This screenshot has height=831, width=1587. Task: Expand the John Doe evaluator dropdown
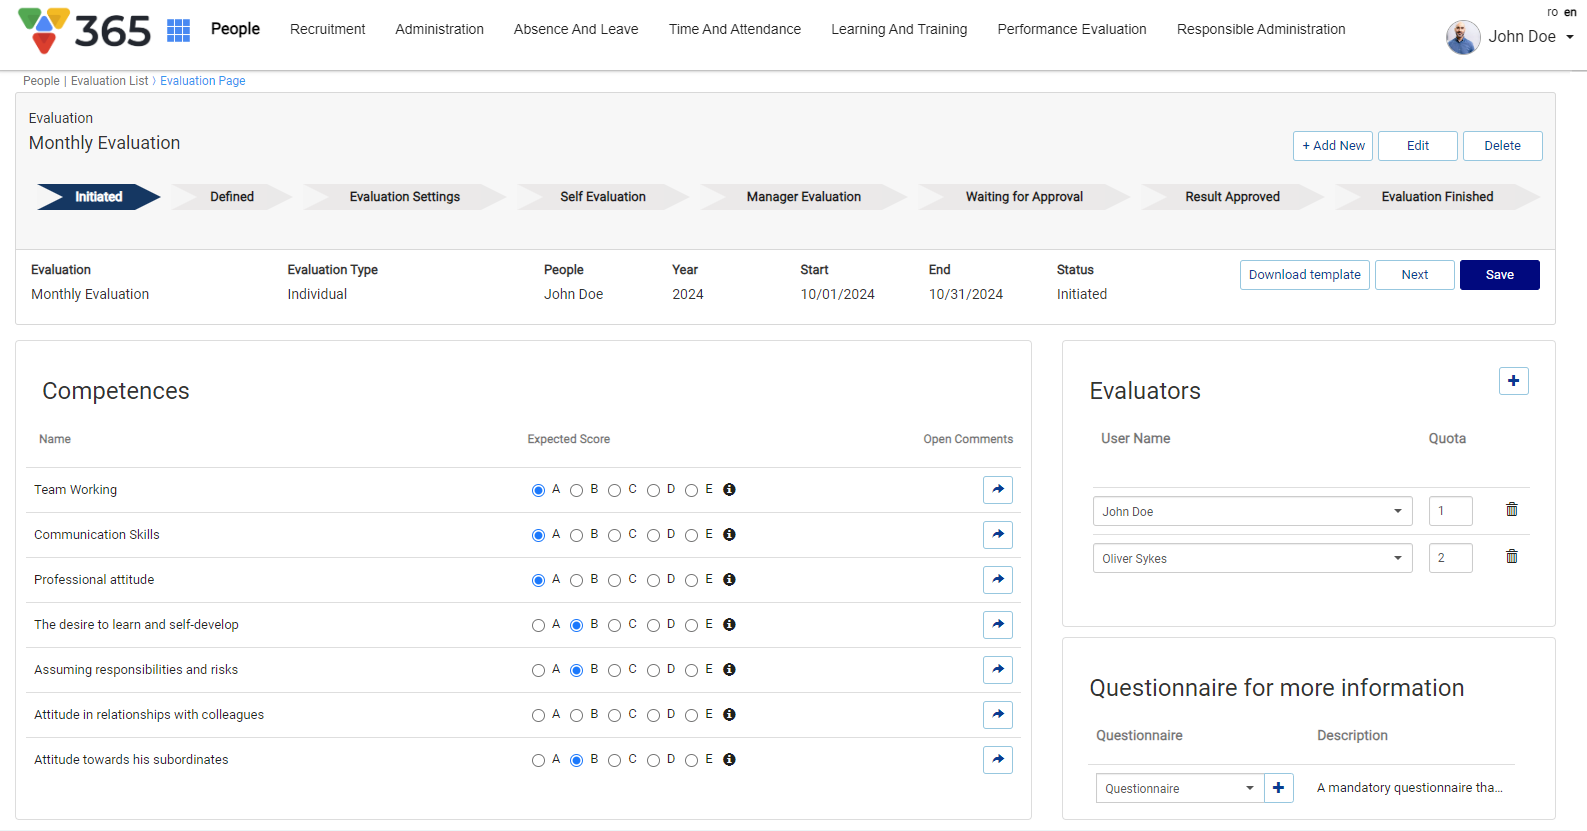[x=1252, y=511]
